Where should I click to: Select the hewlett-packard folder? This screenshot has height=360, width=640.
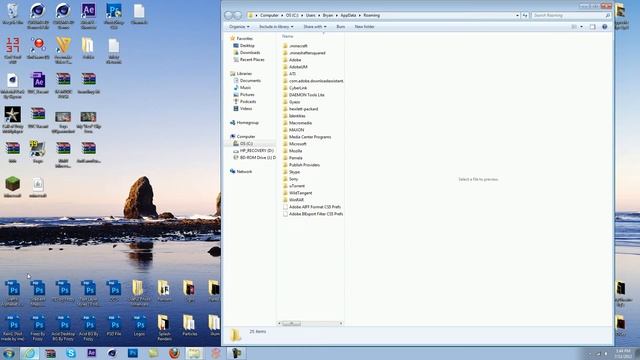click(303, 109)
